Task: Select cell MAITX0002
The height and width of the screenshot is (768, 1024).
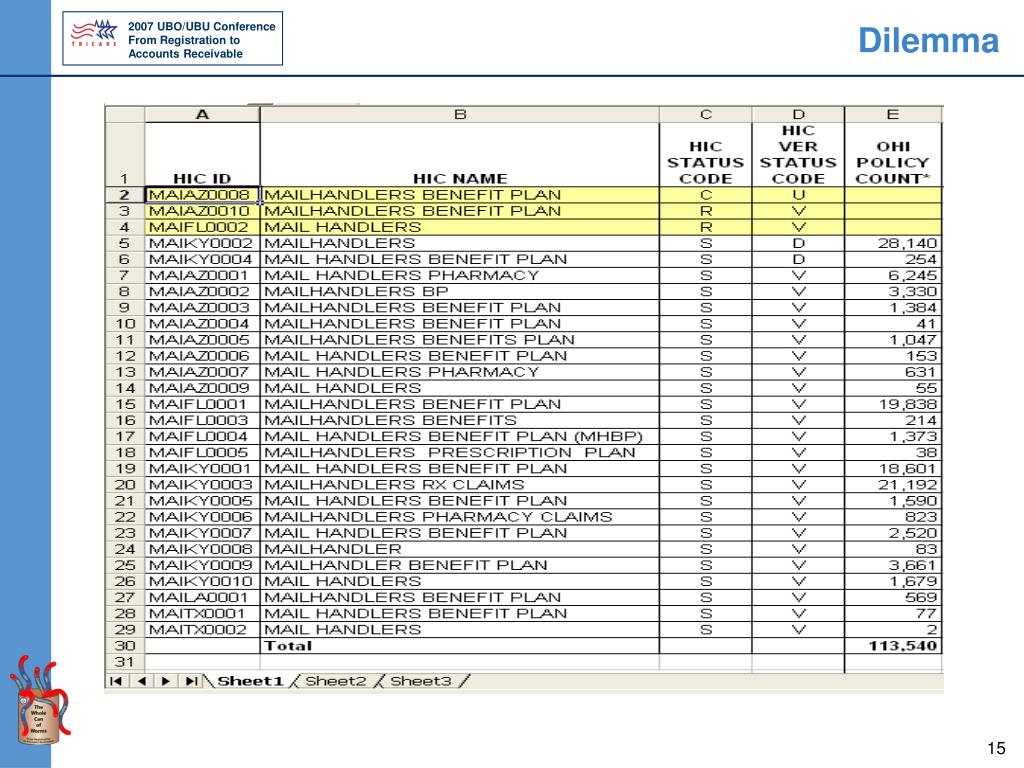Action: coord(202,630)
